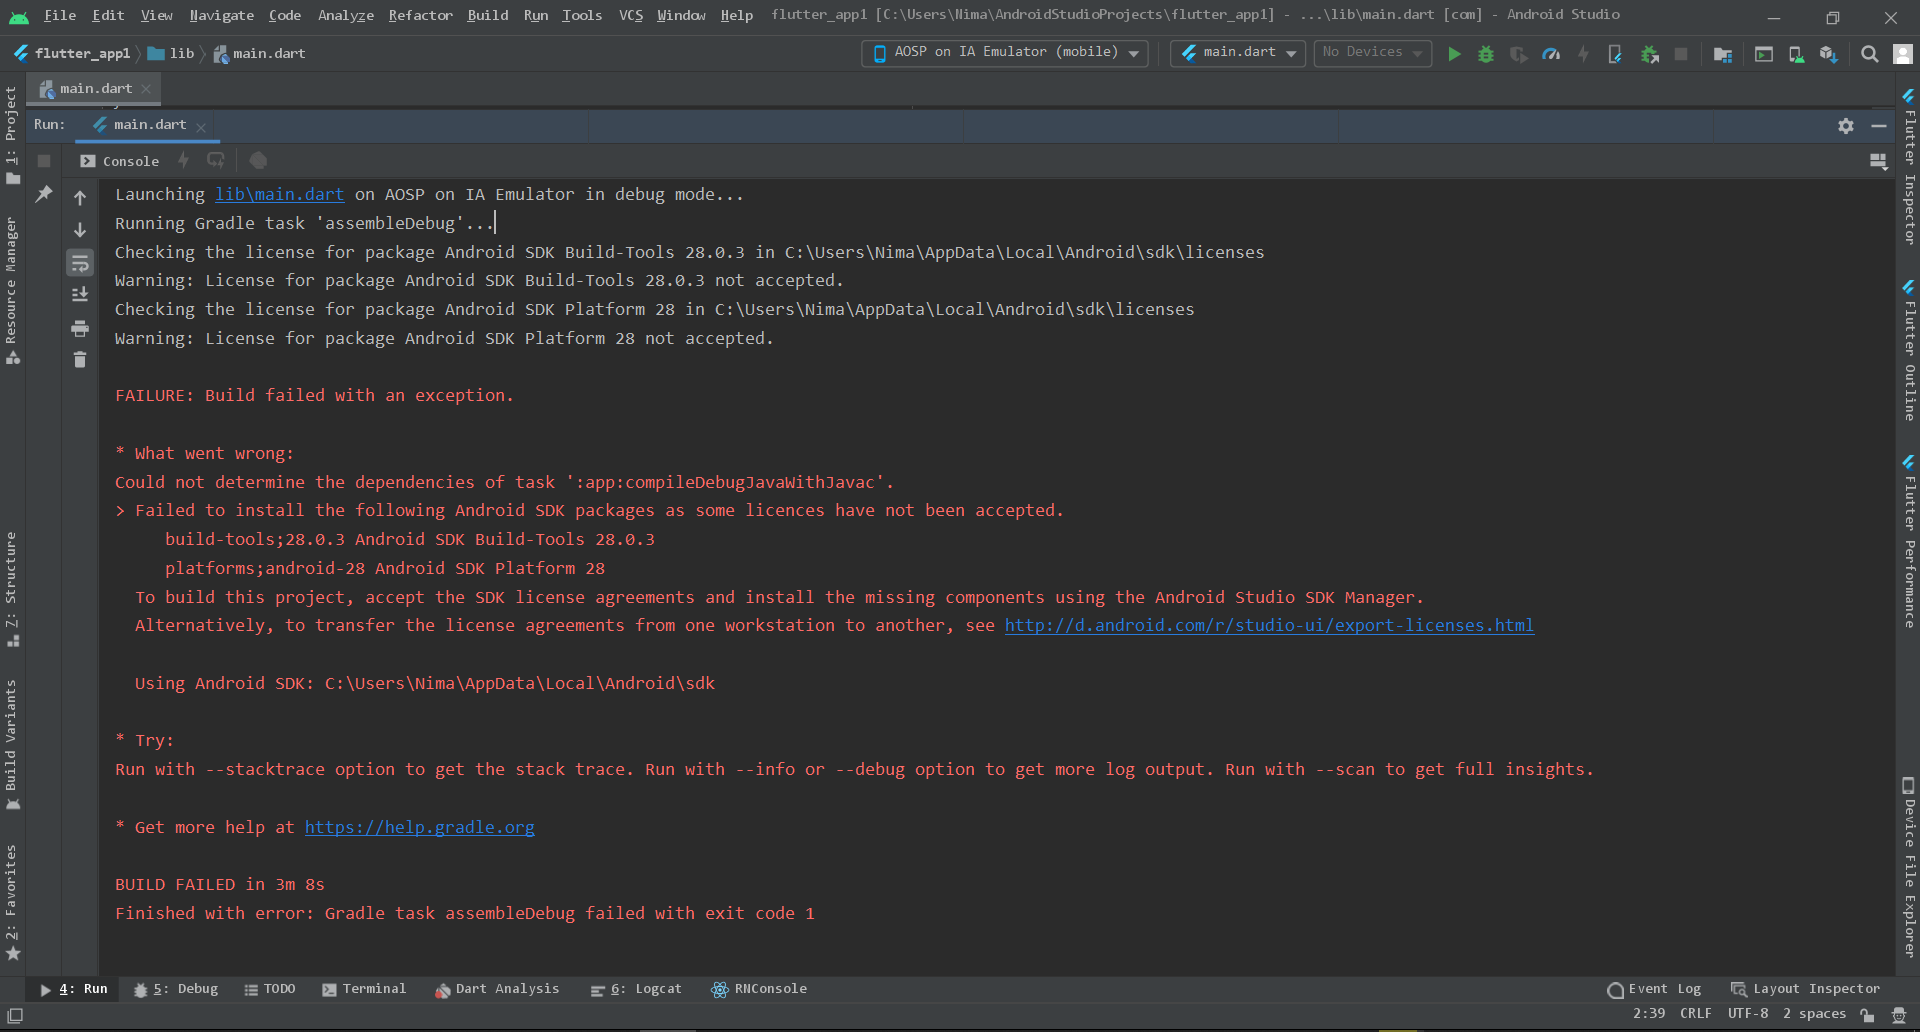1920x1032 pixels.
Task: Hide the Run panel with minus icon
Action: tap(1879, 125)
